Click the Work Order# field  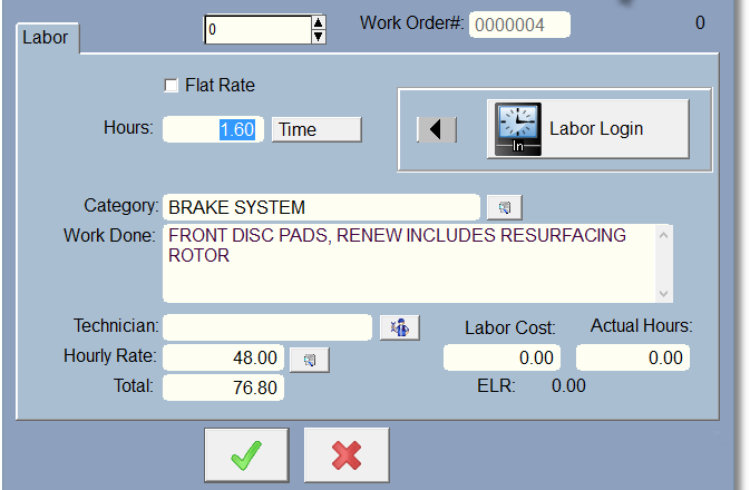[x=519, y=25]
